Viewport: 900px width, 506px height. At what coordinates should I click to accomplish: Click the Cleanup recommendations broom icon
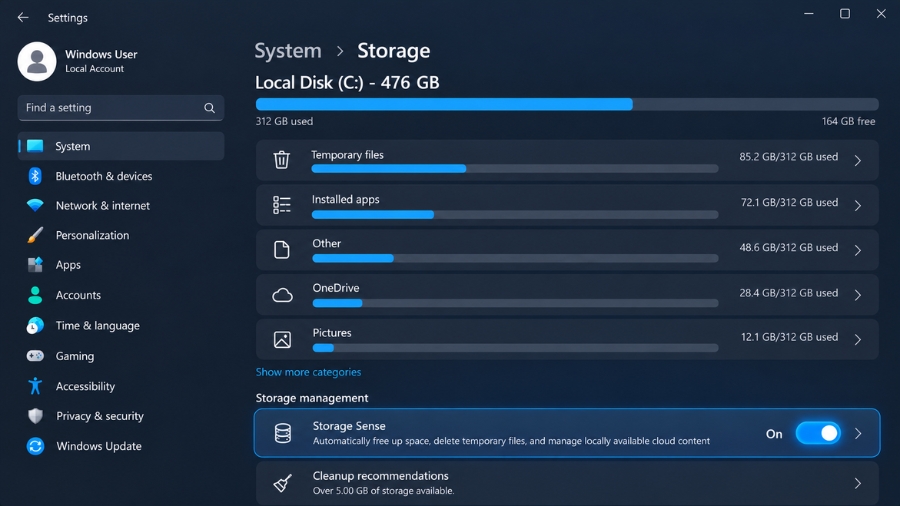pyautogui.click(x=282, y=483)
